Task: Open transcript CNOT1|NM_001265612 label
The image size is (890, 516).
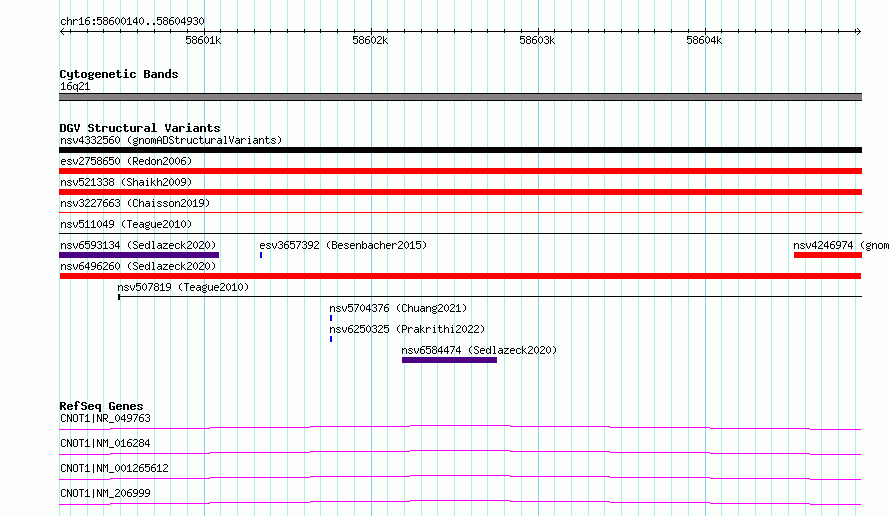Action: pyautogui.click(x=114, y=468)
